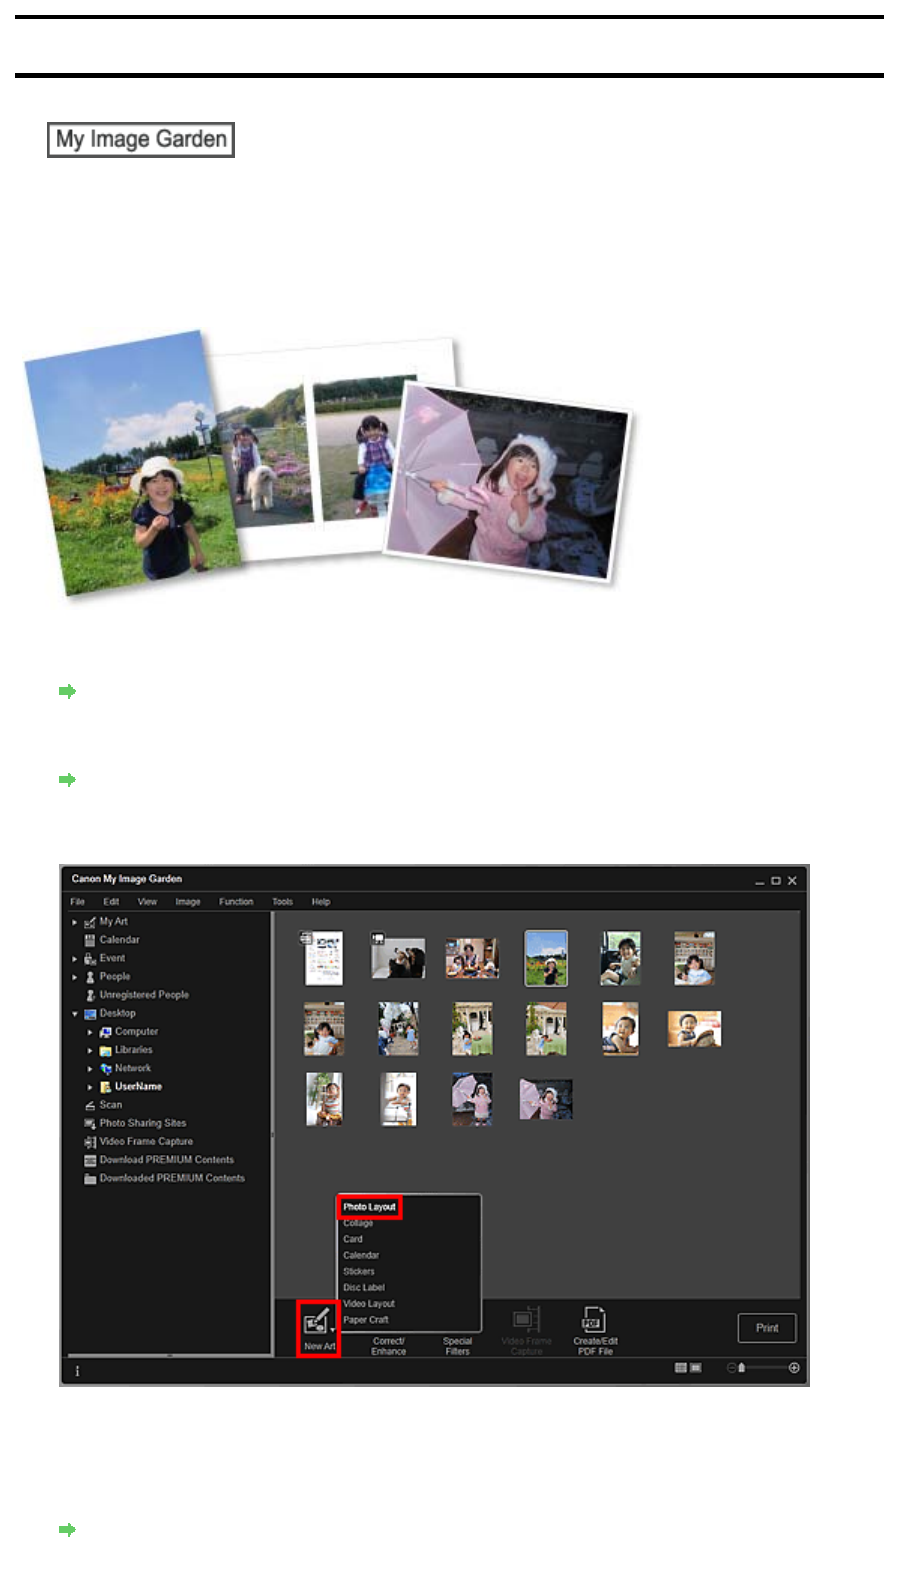Select the Libraries folder in the tree
The image size is (899, 1570).
133,1050
